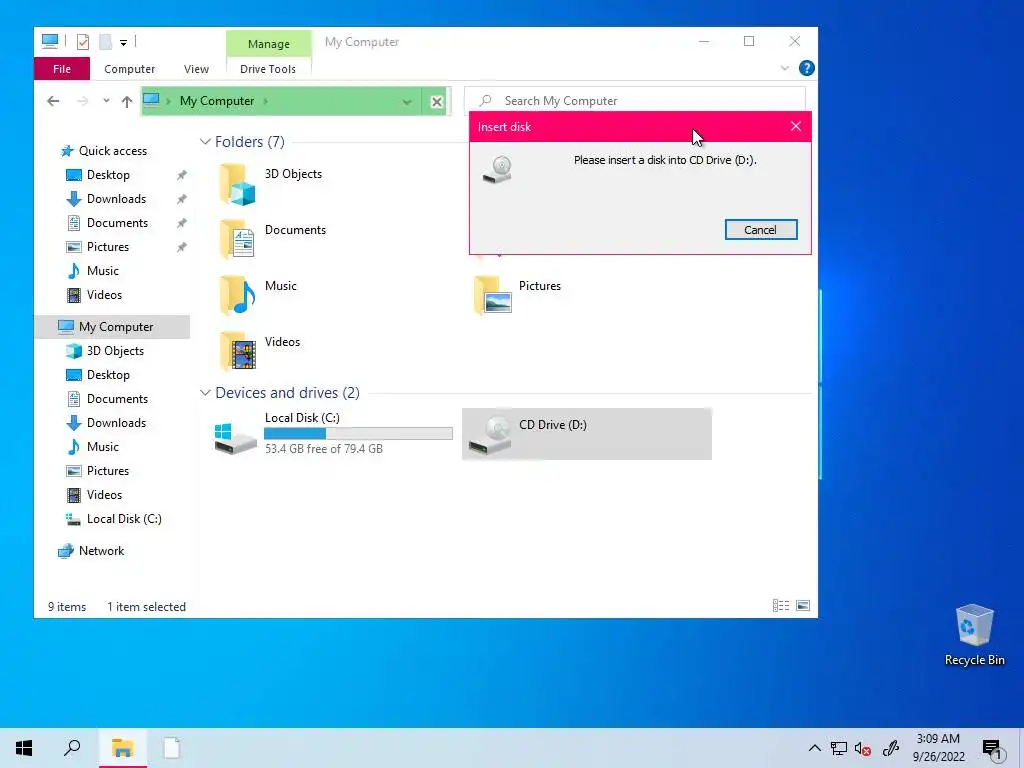Open Music under Quick access
This screenshot has height=768, width=1024.
(103, 270)
